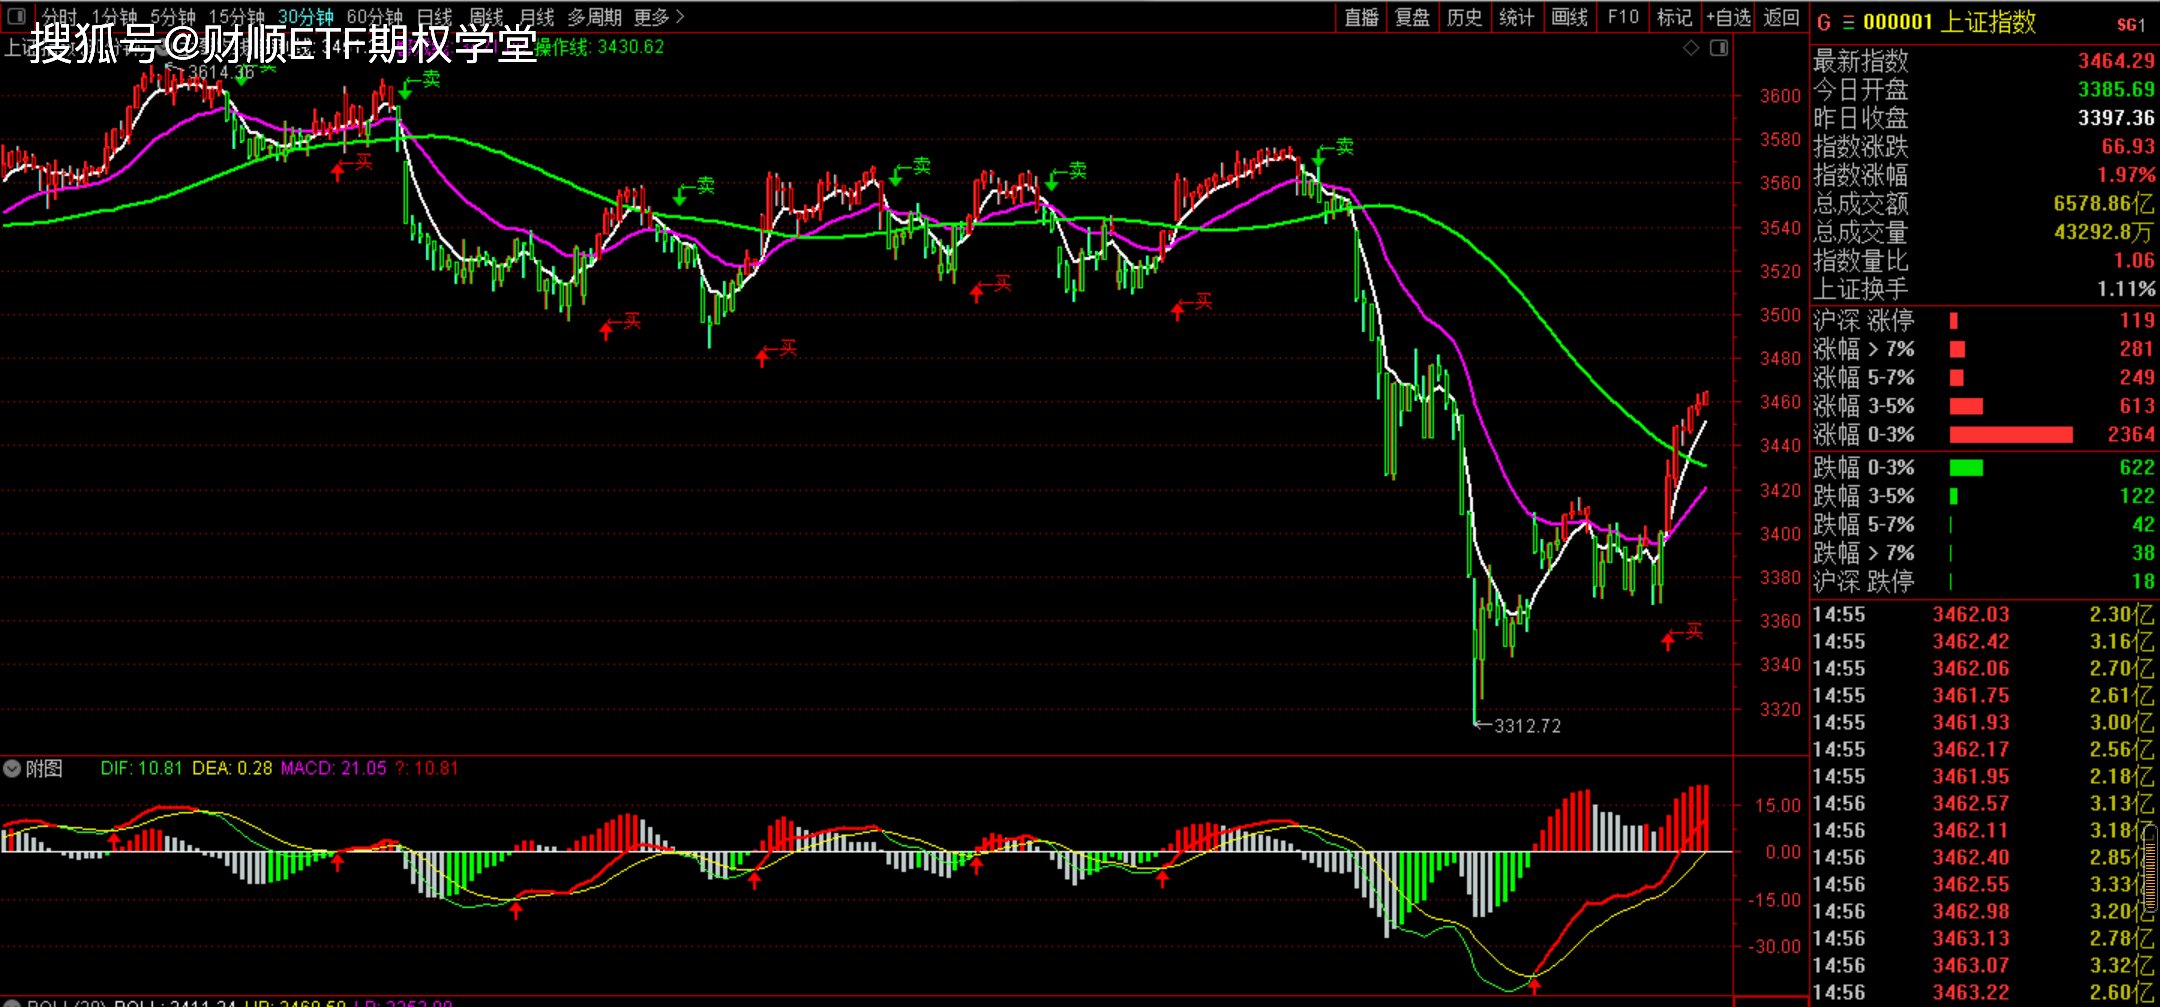The image size is (2160, 1007).
Task: Open F10 company information
Action: (x=1623, y=17)
